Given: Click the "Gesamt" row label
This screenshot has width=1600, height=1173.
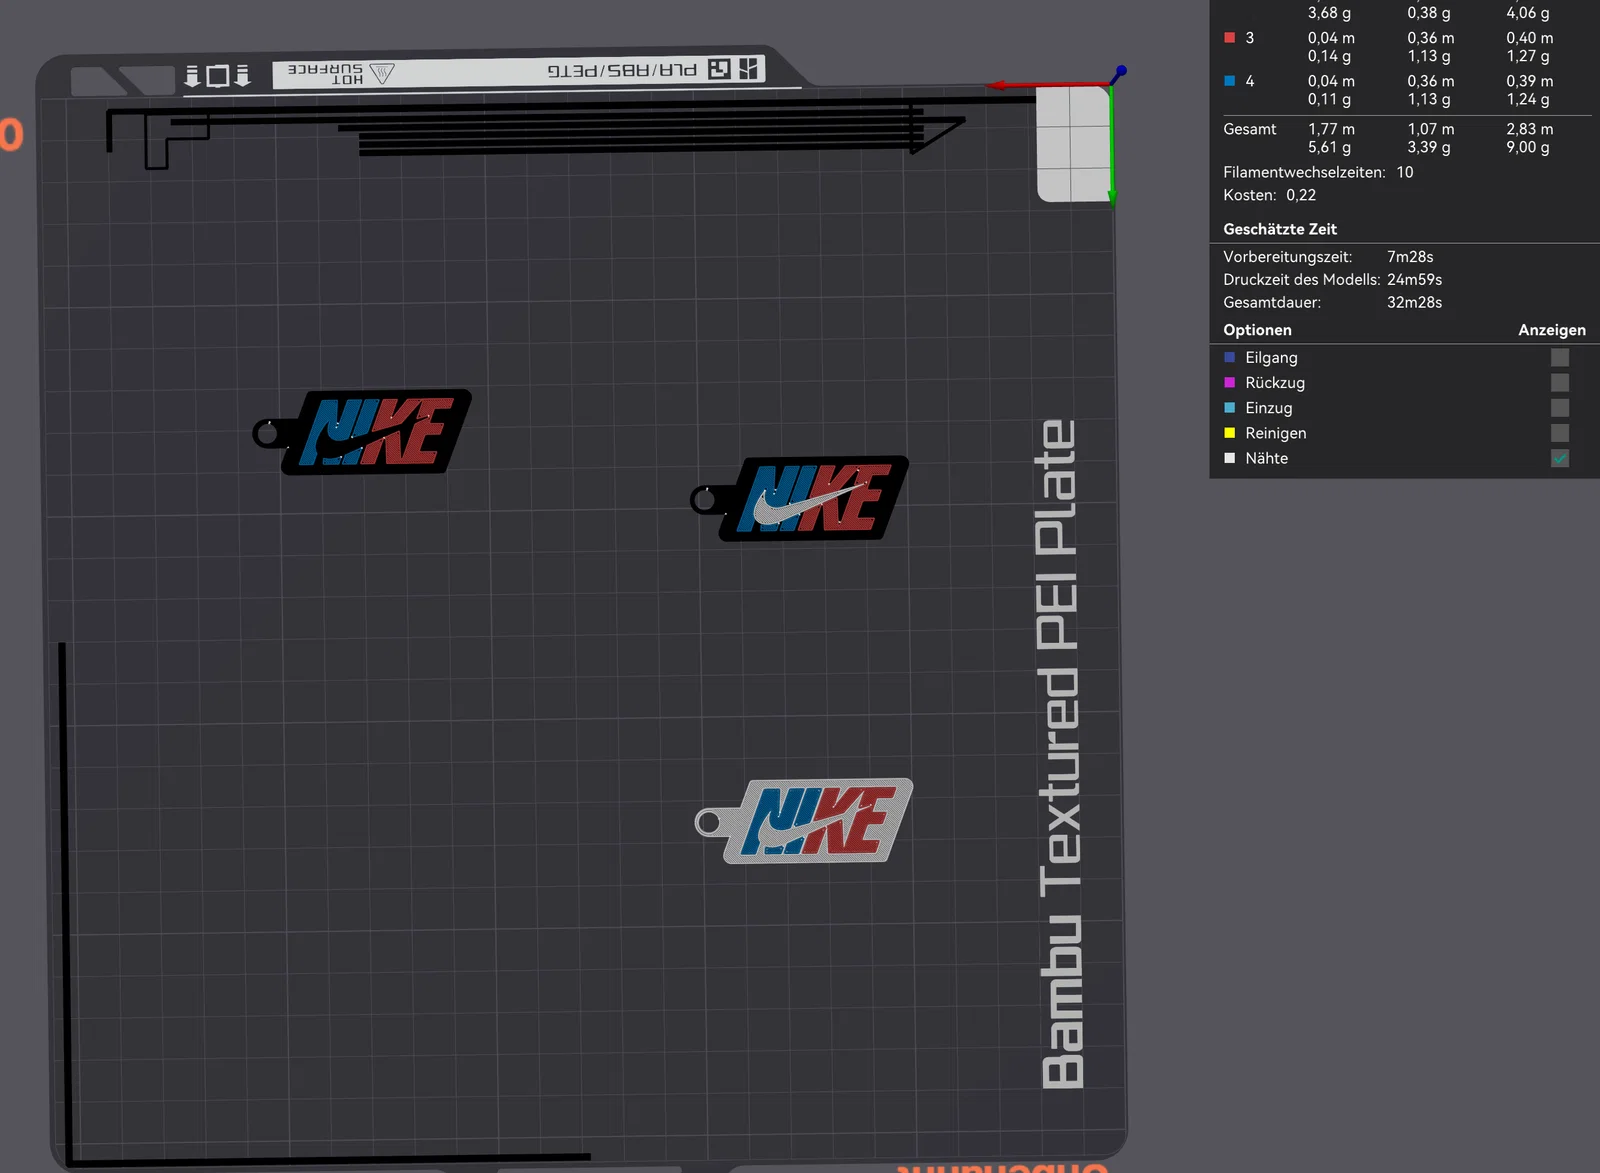Looking at the screenshot, I should coord(1250,129).
